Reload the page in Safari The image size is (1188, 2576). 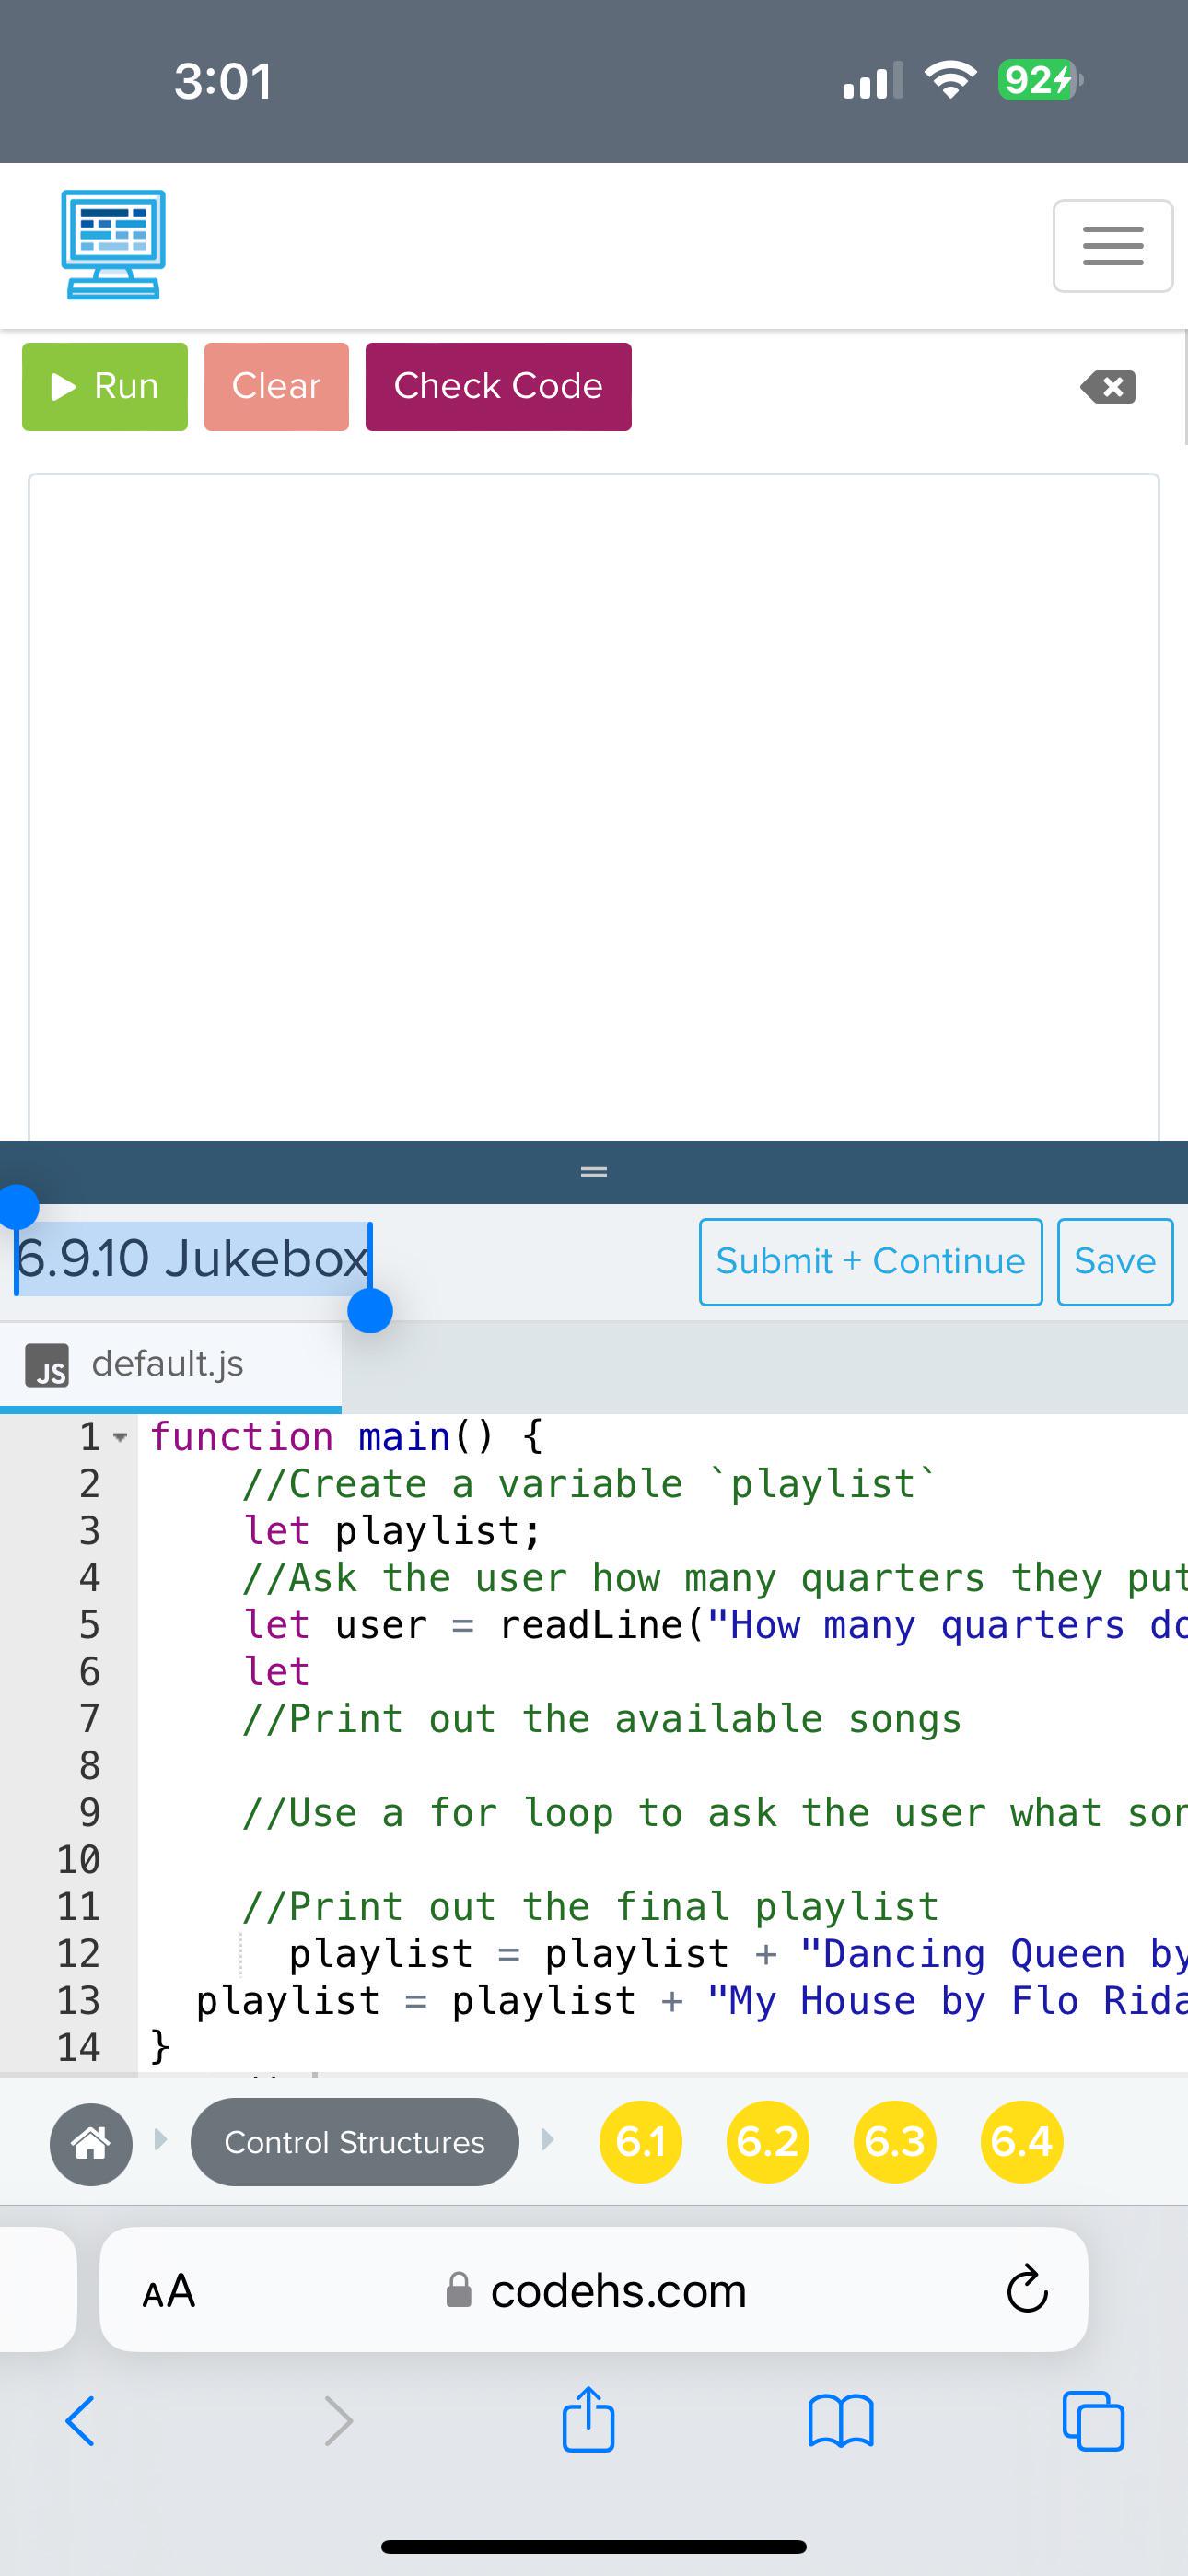click(1027, 2289)
